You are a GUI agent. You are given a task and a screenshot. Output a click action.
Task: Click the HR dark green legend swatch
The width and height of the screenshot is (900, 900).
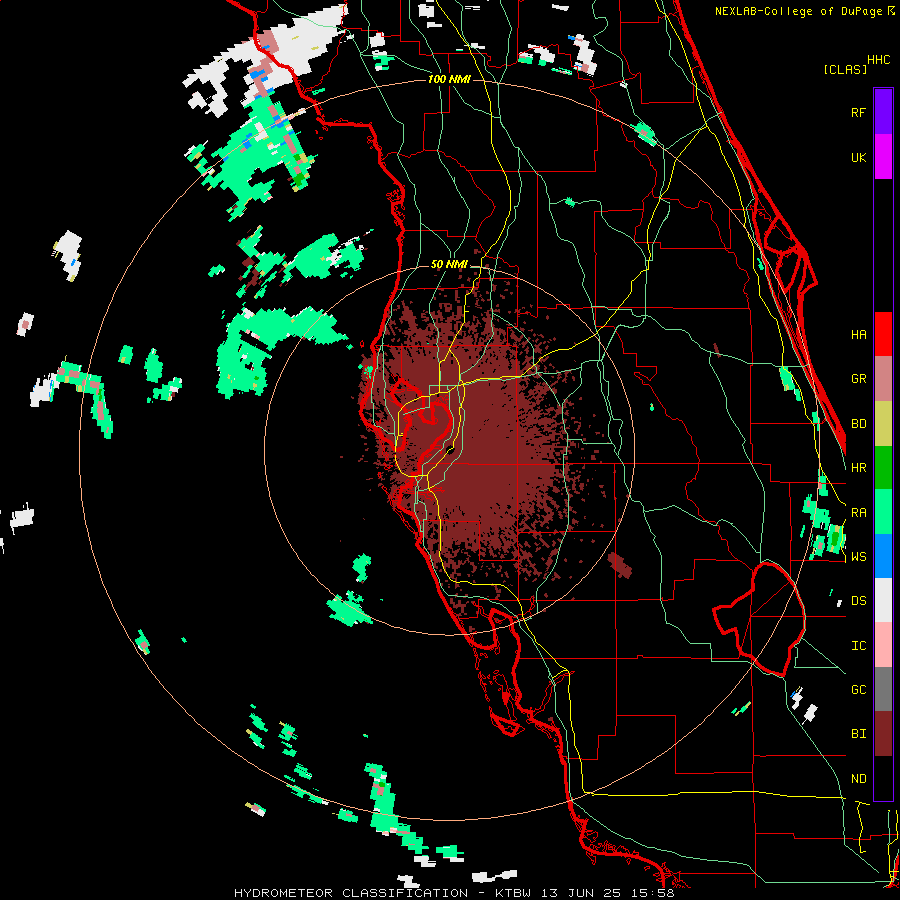click(x=883, y=467)
